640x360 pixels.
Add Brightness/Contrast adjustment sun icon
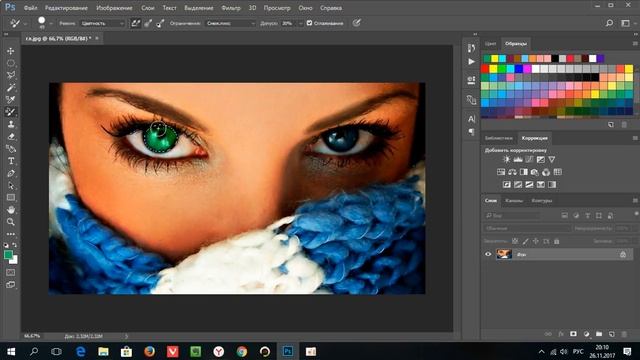coord(507,160)
